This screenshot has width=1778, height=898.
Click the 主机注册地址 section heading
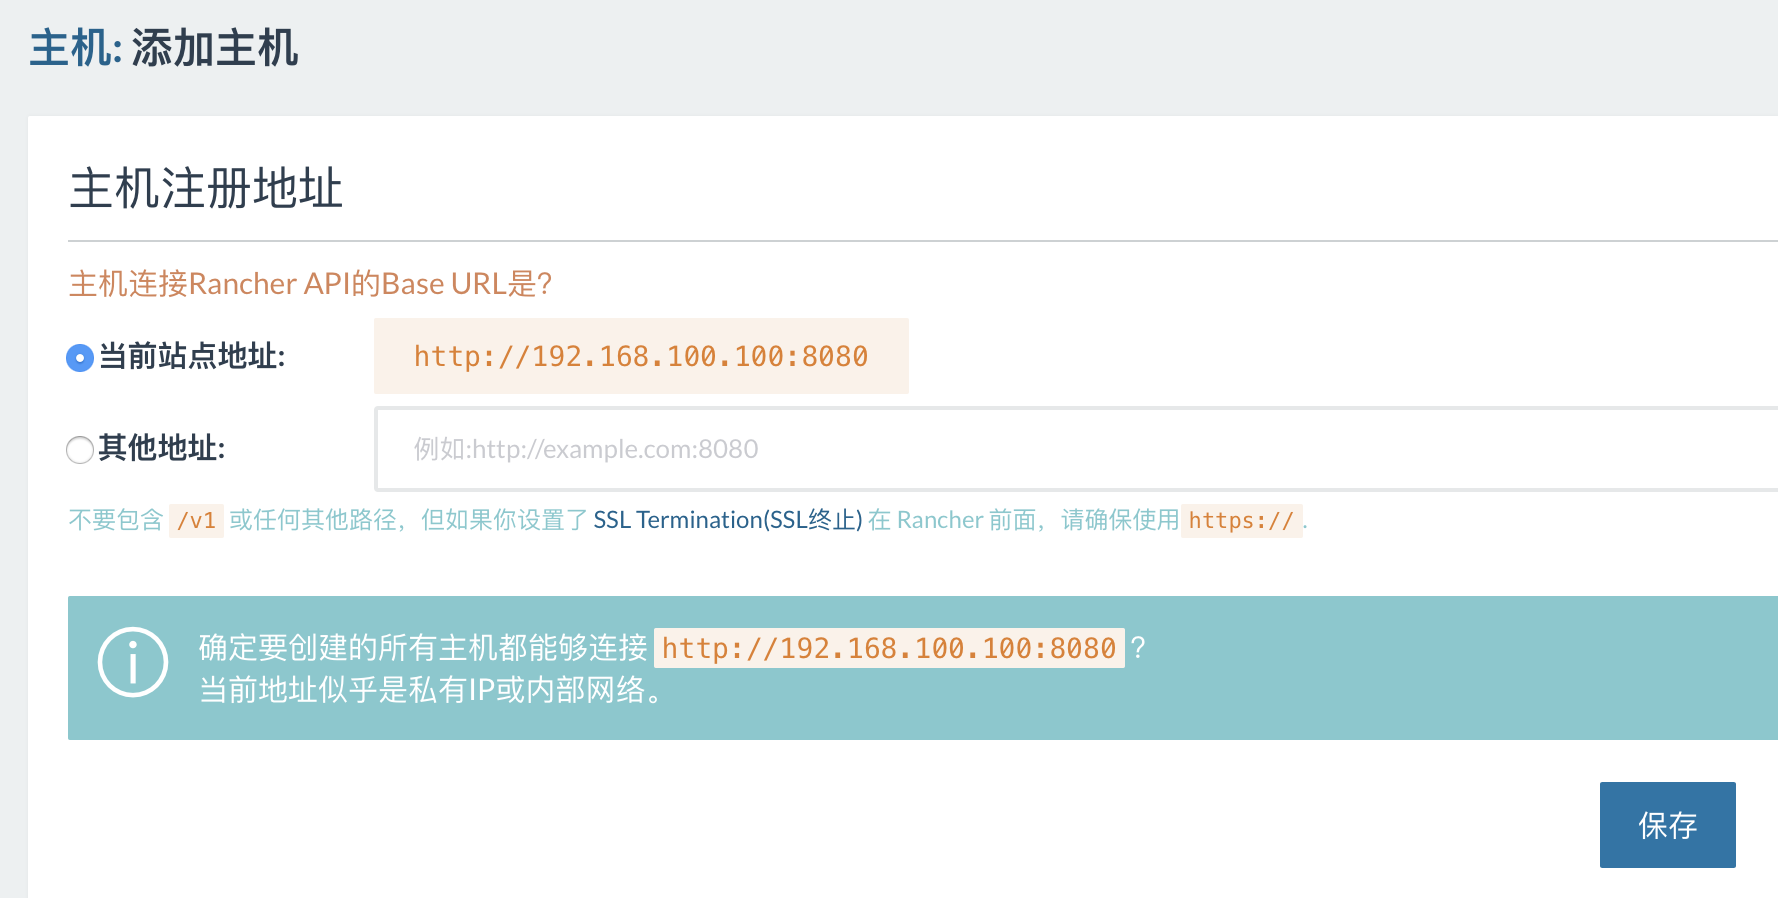tap(206, 188)
